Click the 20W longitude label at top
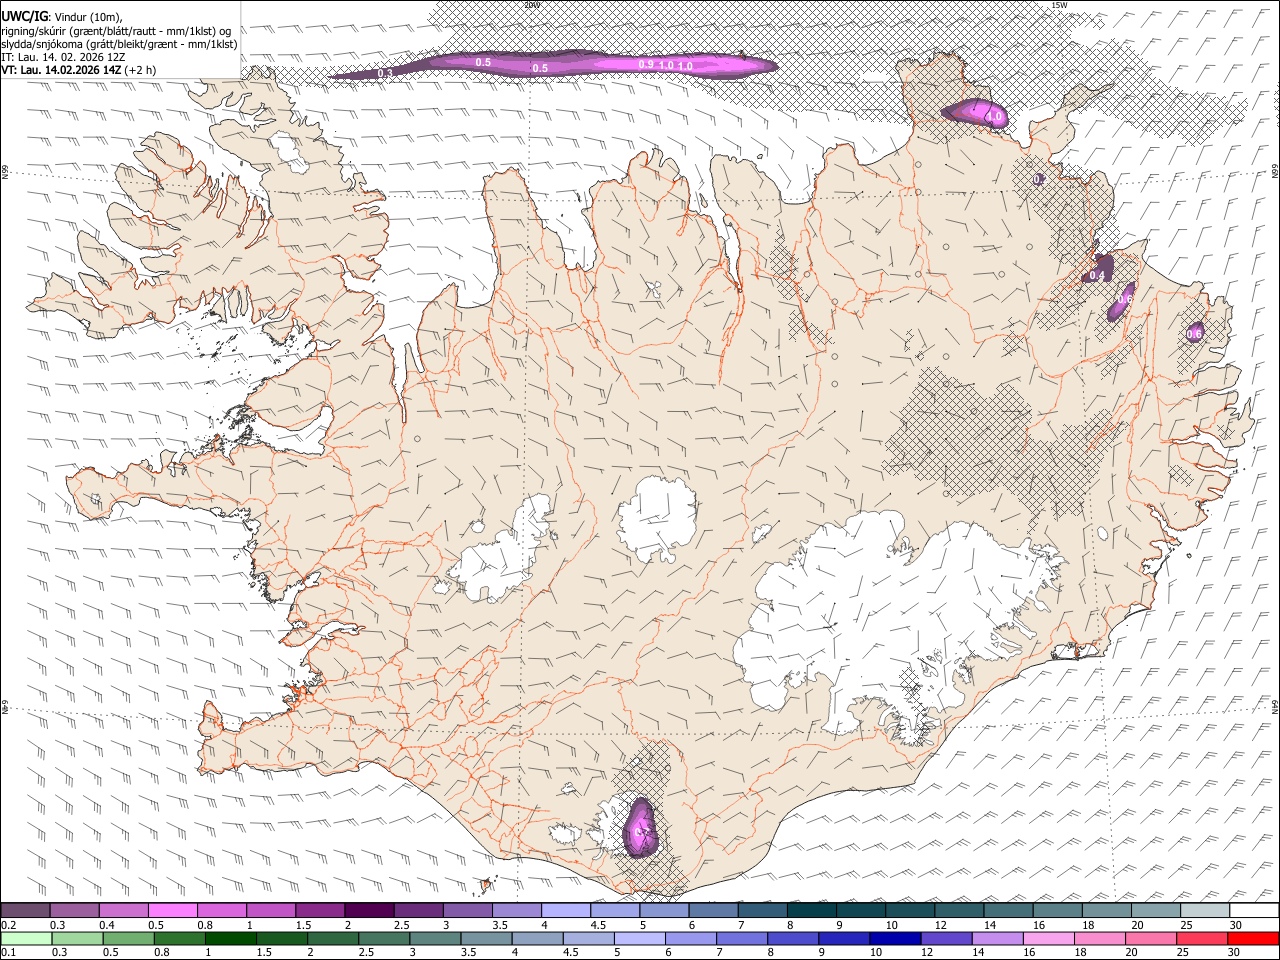This screenshot has height=960, width=1280. click(531, 4)
